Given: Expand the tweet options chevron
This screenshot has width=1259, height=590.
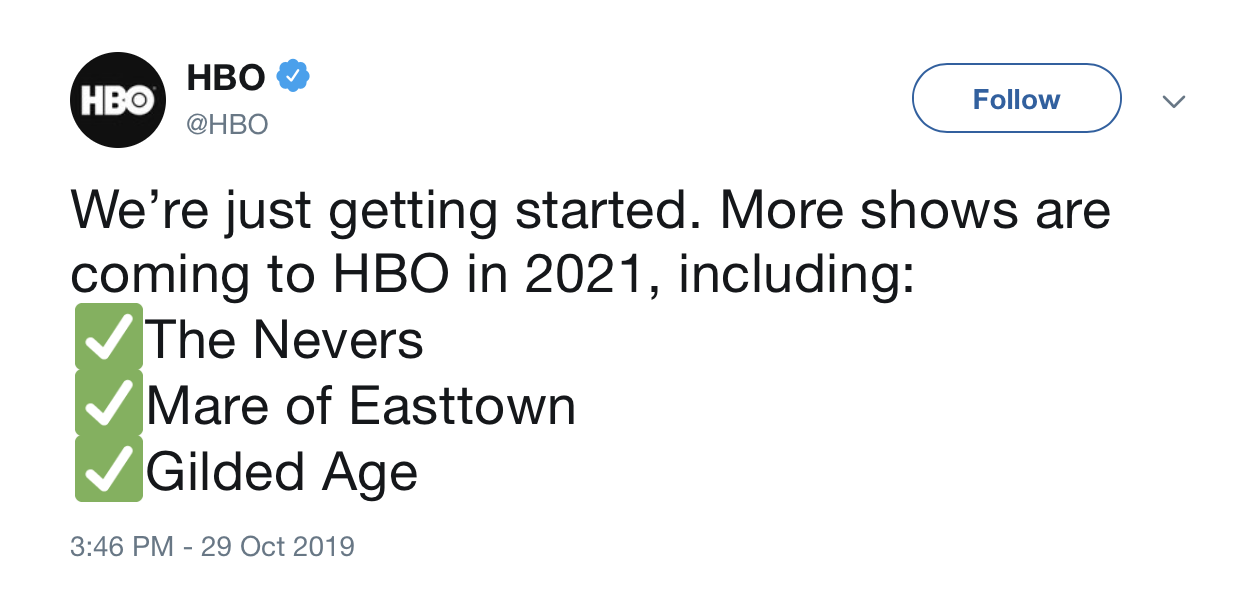Looking at the screenshot, I should pos(1175,101).
